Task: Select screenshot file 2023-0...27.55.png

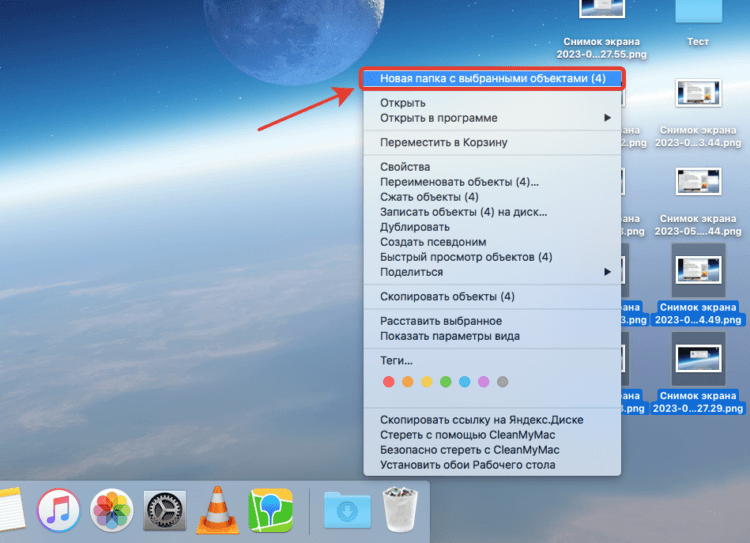Action: (x=602, y=29)
